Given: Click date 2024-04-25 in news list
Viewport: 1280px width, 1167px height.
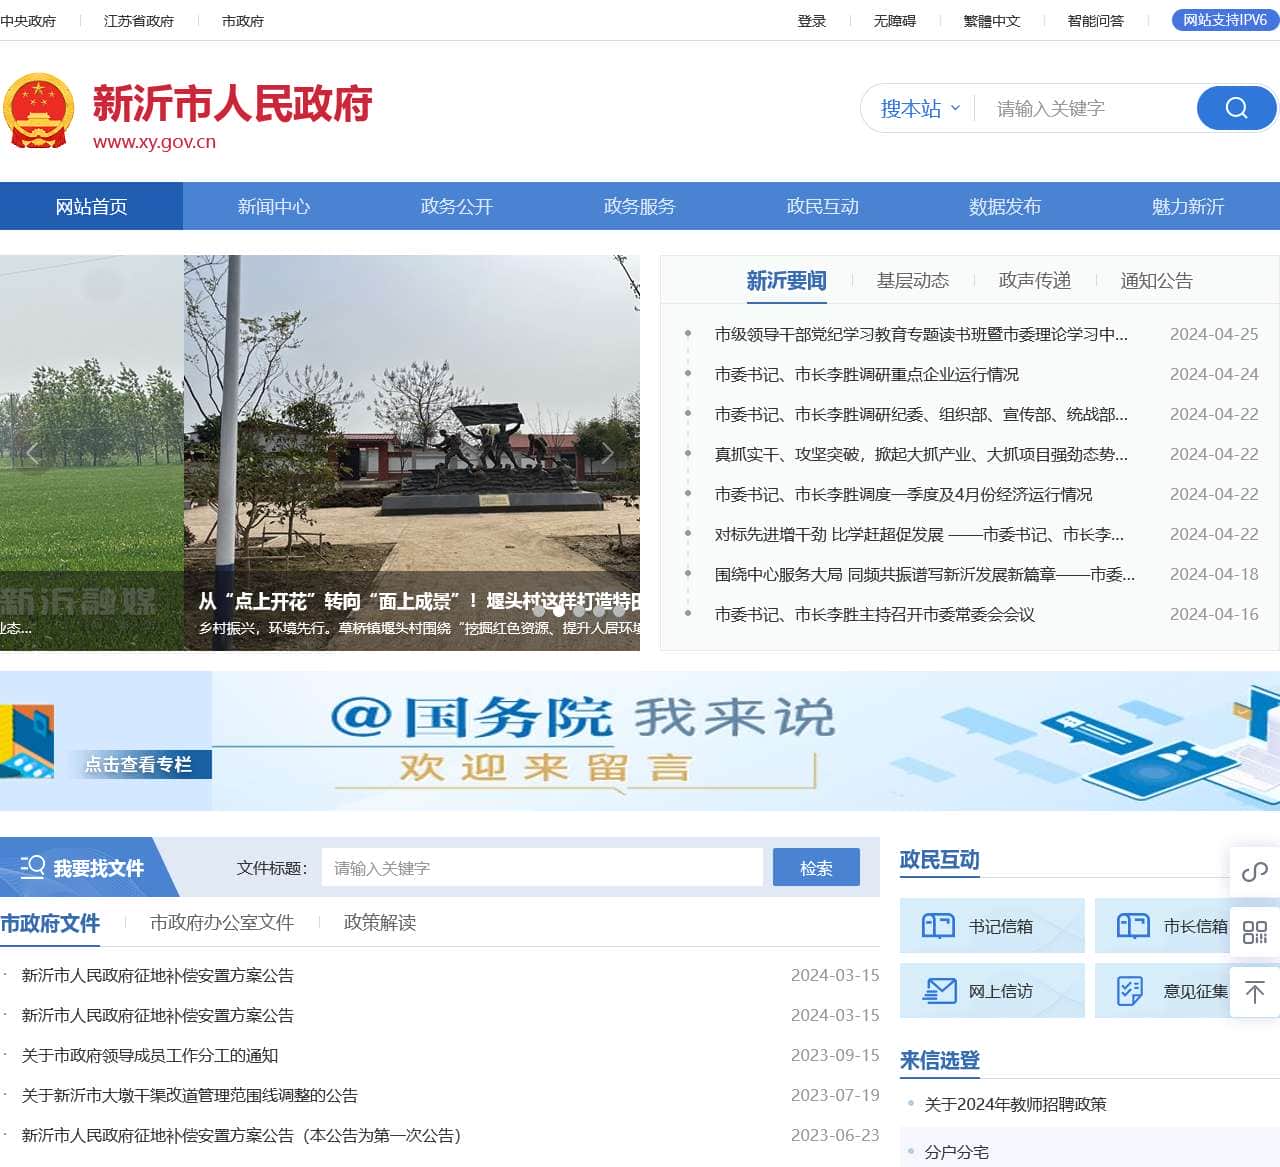Looking at the screenshot, I should coord(1214,334).
